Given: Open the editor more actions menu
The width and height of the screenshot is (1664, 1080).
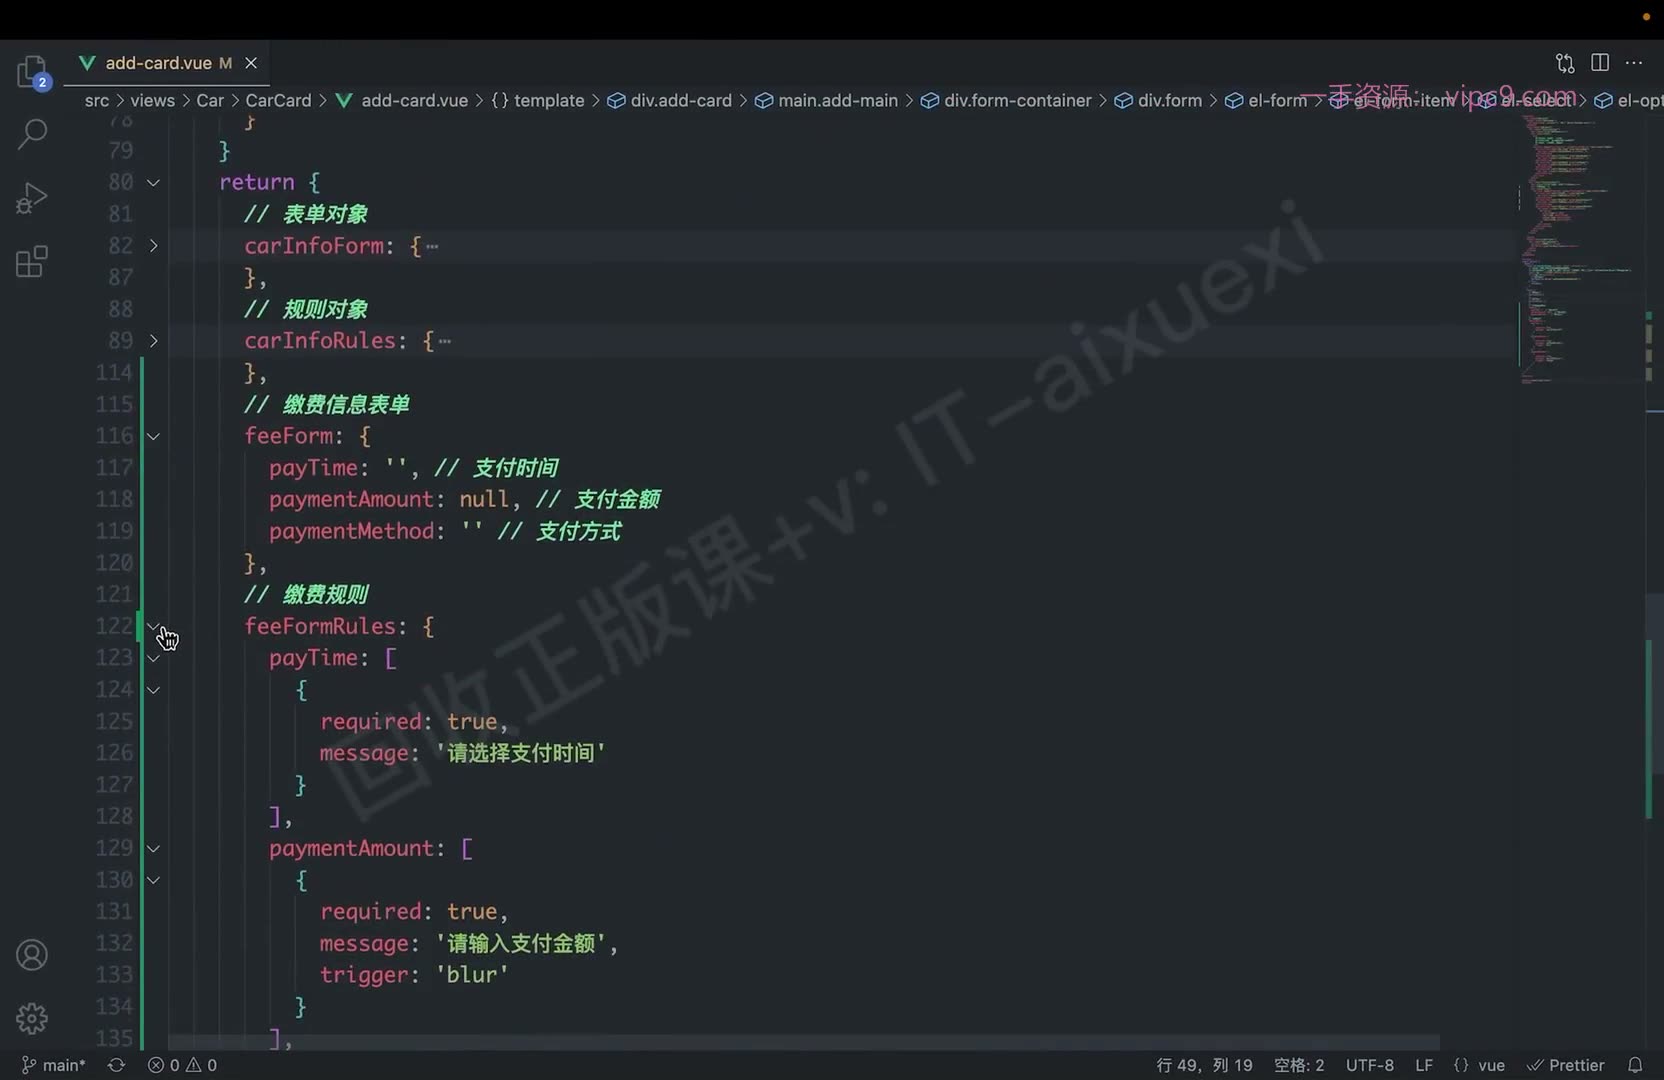Looking at the screenshot, I should [x=1634, y=62].
